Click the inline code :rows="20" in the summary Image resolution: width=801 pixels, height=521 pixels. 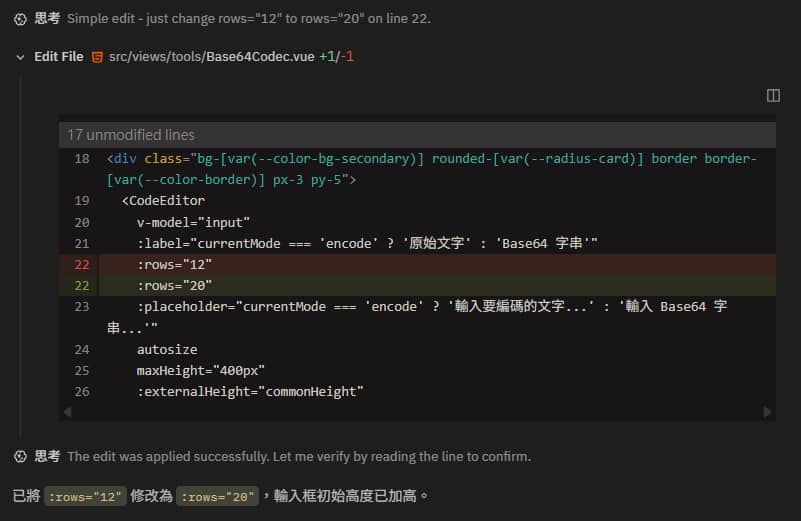tap(218, 496)
